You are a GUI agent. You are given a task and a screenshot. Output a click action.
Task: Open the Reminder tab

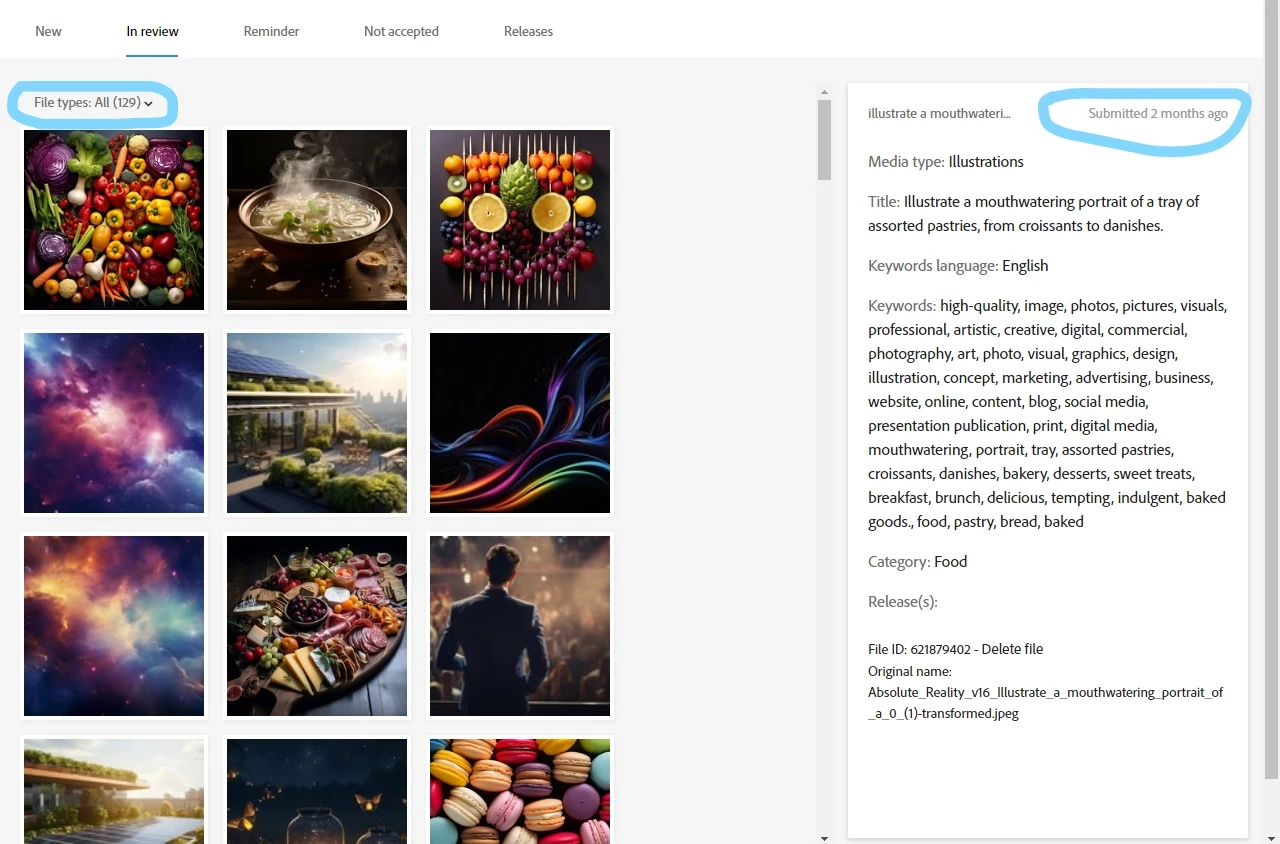click(x=271, y=31)
